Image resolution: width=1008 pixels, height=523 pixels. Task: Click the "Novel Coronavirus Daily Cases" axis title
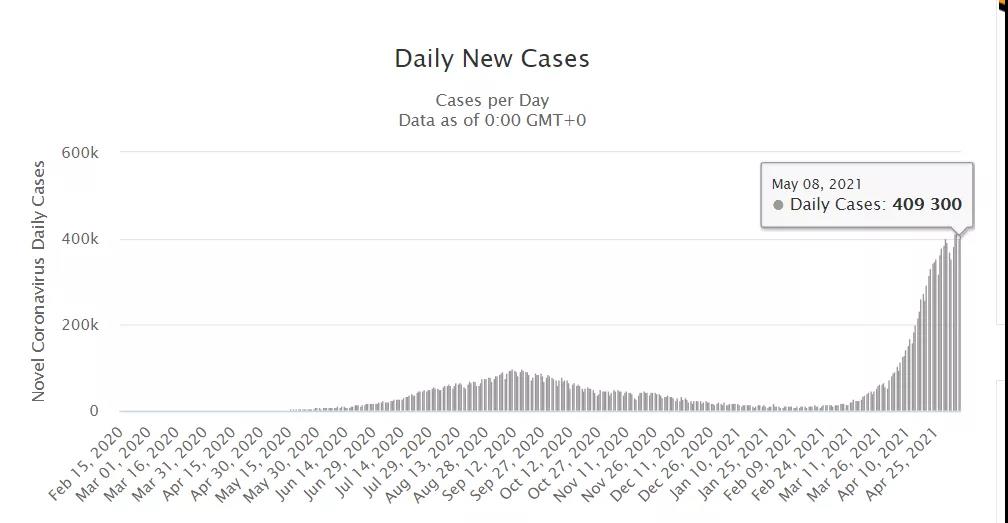point(39,281)
